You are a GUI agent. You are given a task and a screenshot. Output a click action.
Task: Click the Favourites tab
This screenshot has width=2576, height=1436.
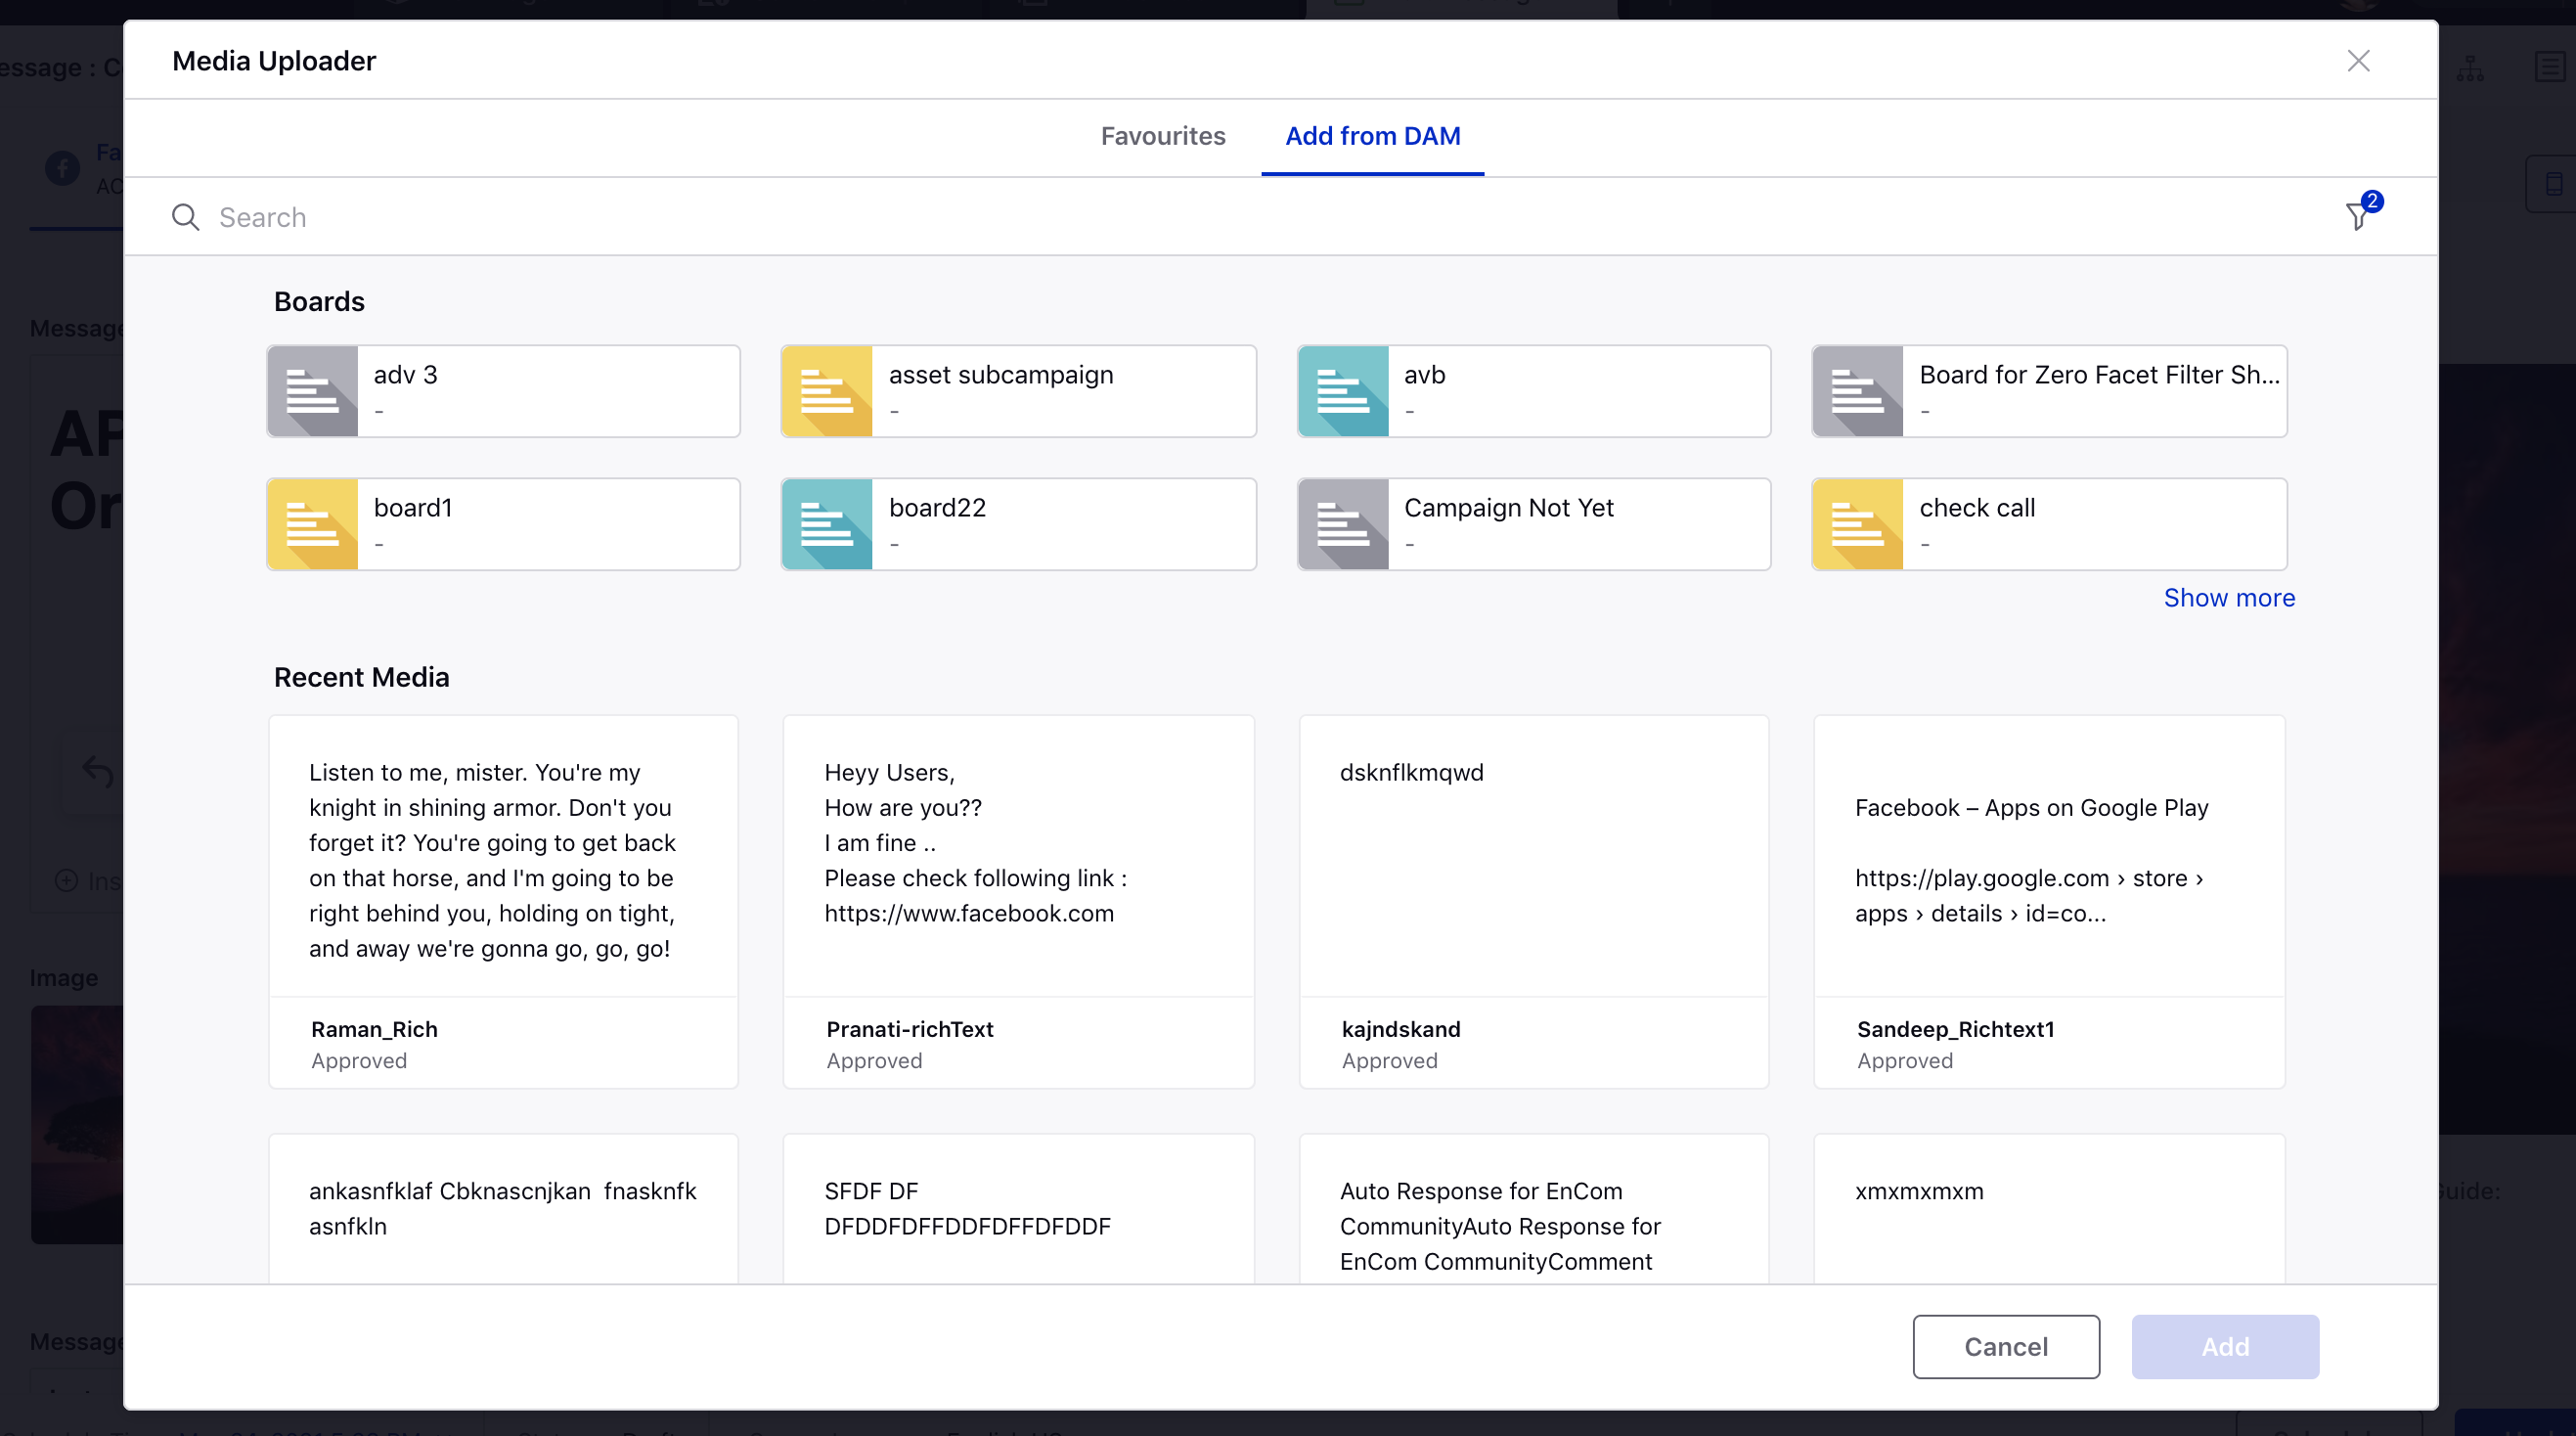(x=1164, y=136)
